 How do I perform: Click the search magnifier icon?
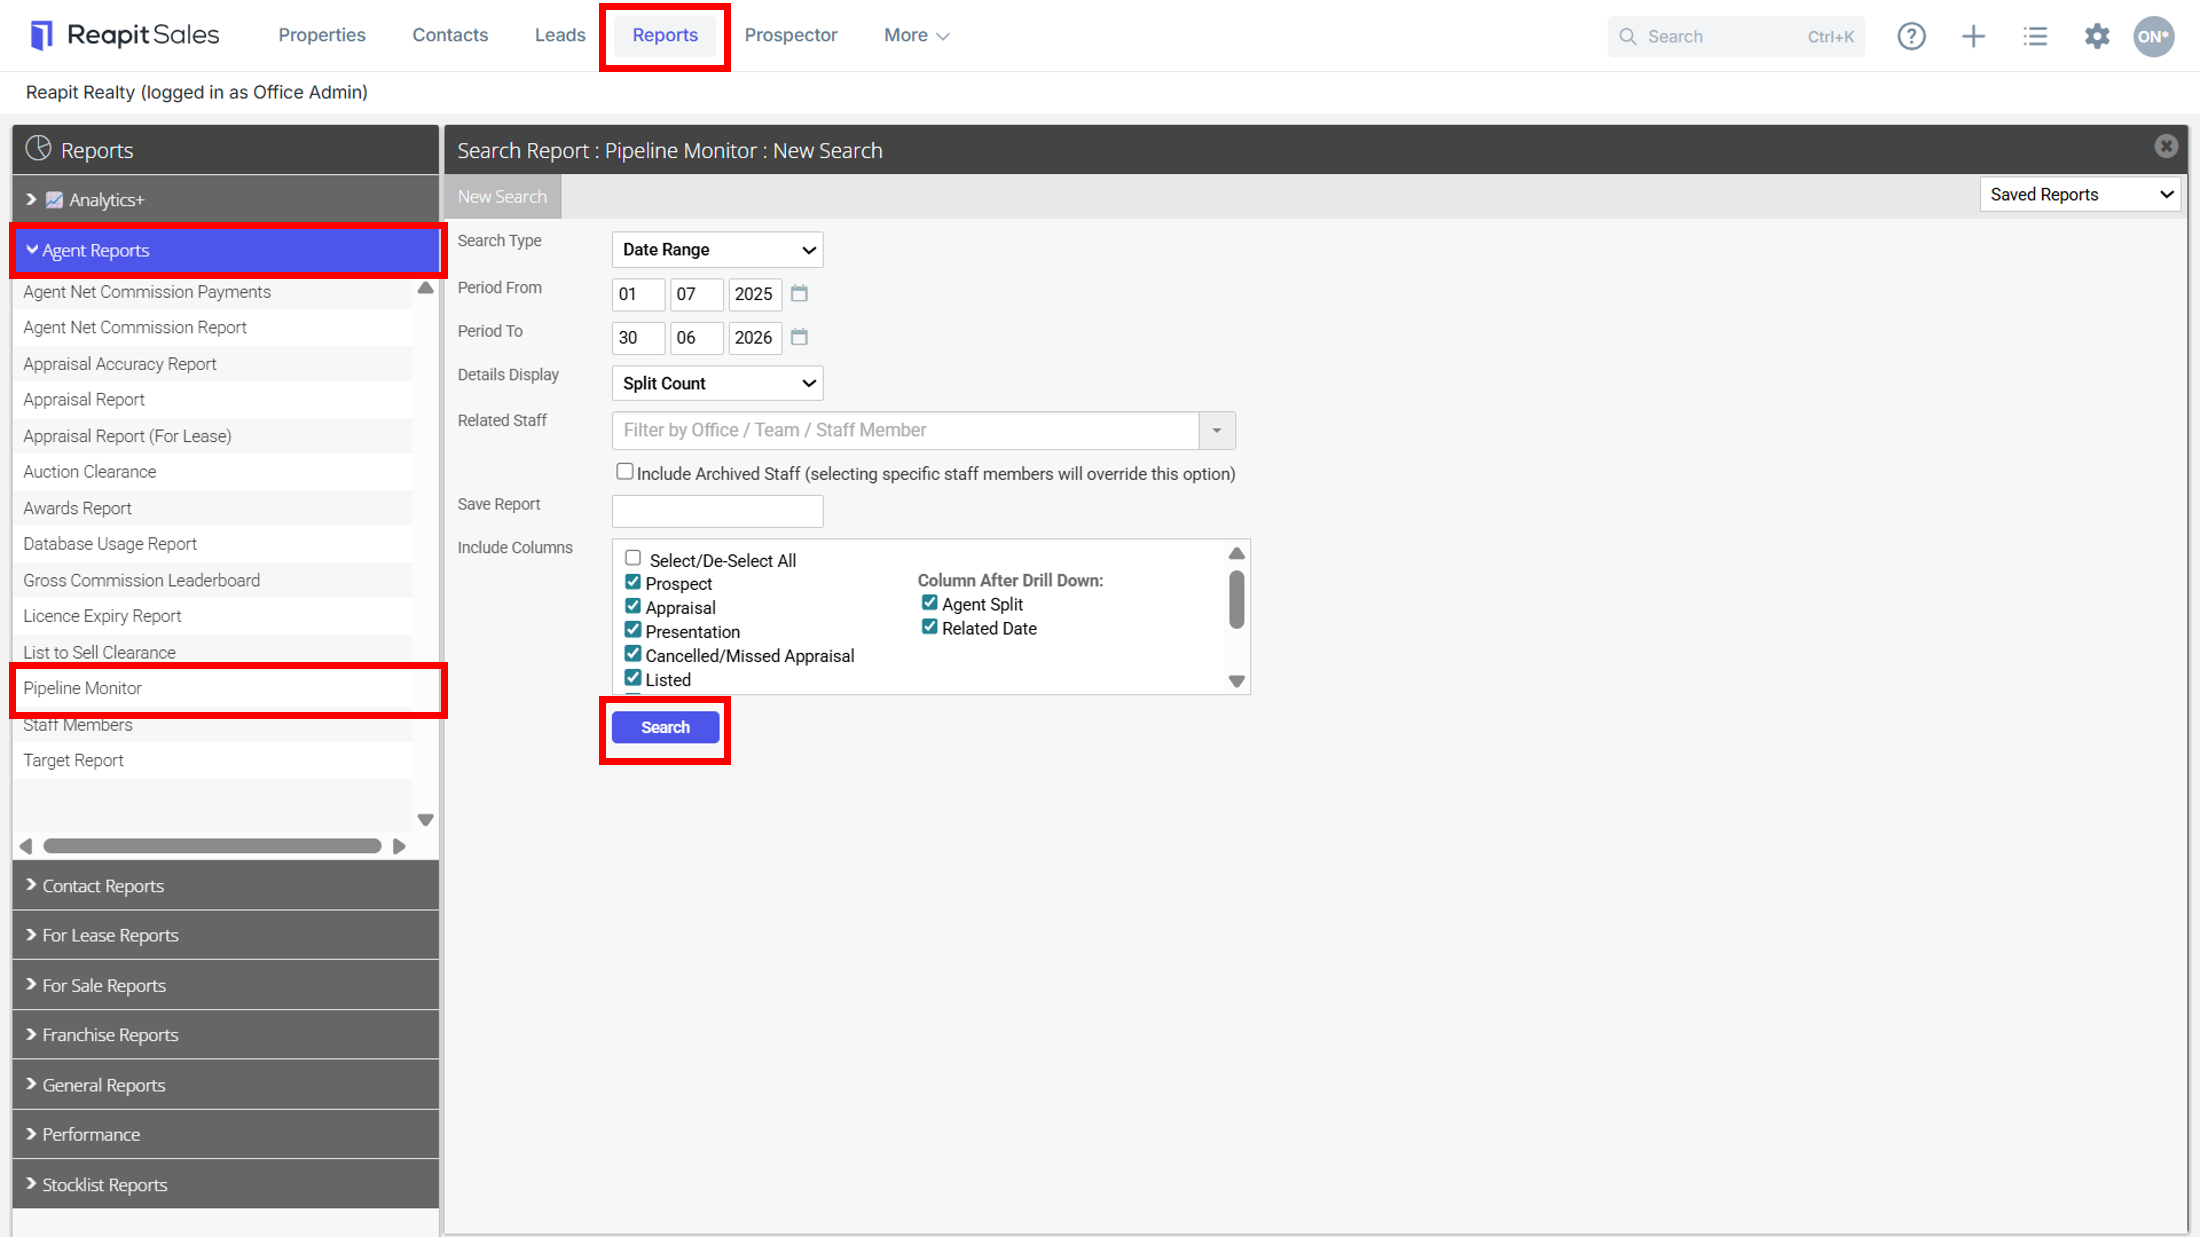1628,37
